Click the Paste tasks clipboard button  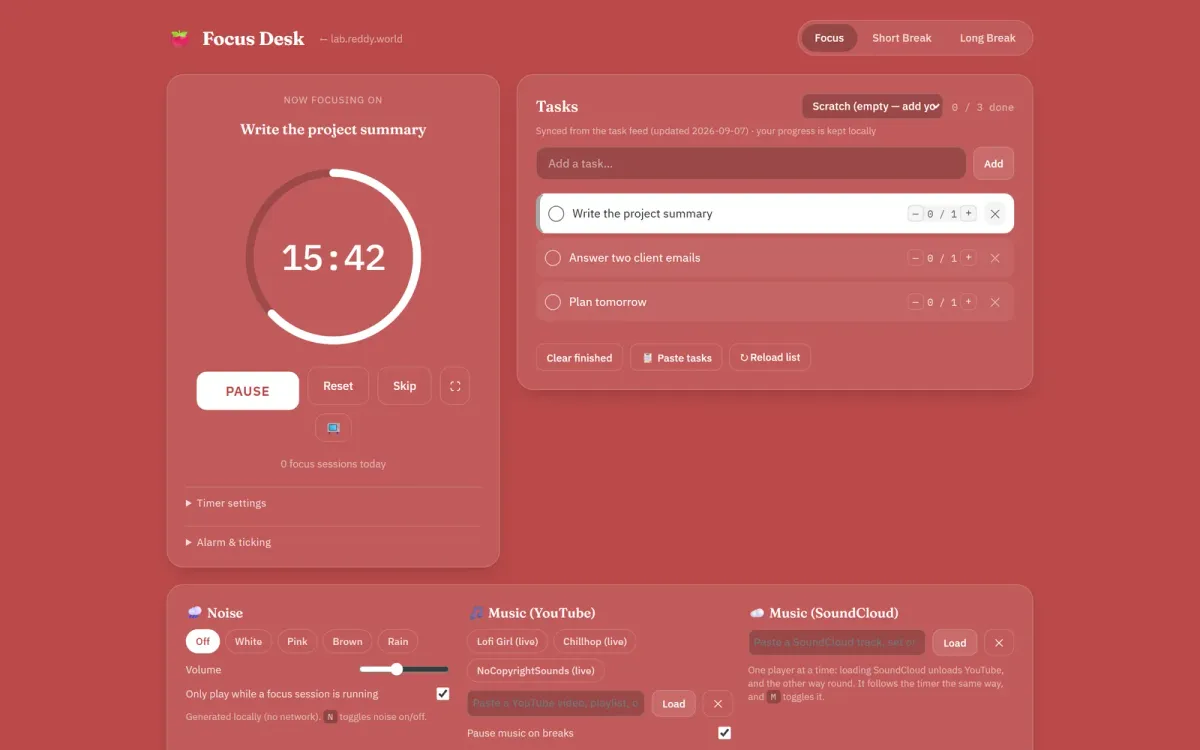(x=677, y=358)
